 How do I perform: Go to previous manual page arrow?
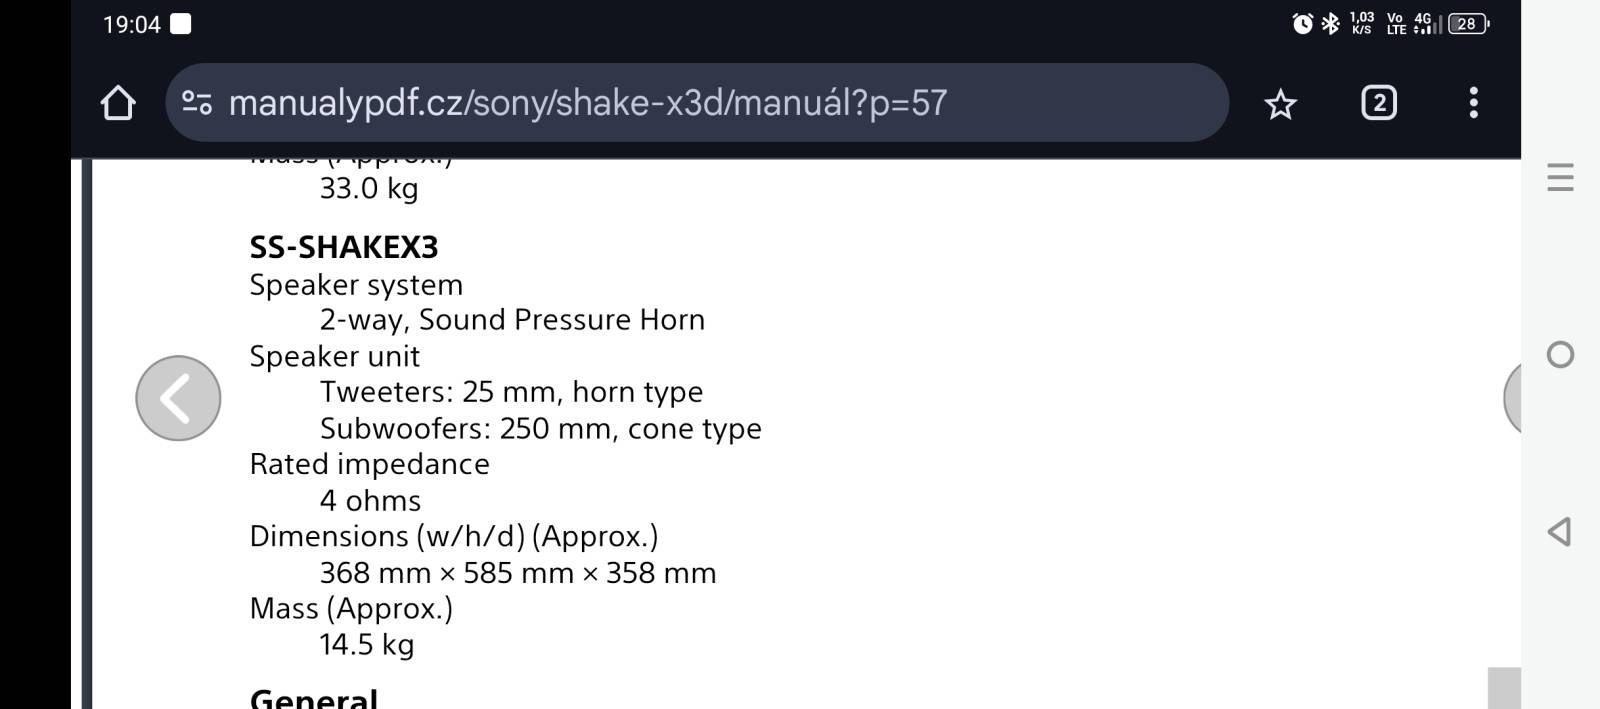178,398
